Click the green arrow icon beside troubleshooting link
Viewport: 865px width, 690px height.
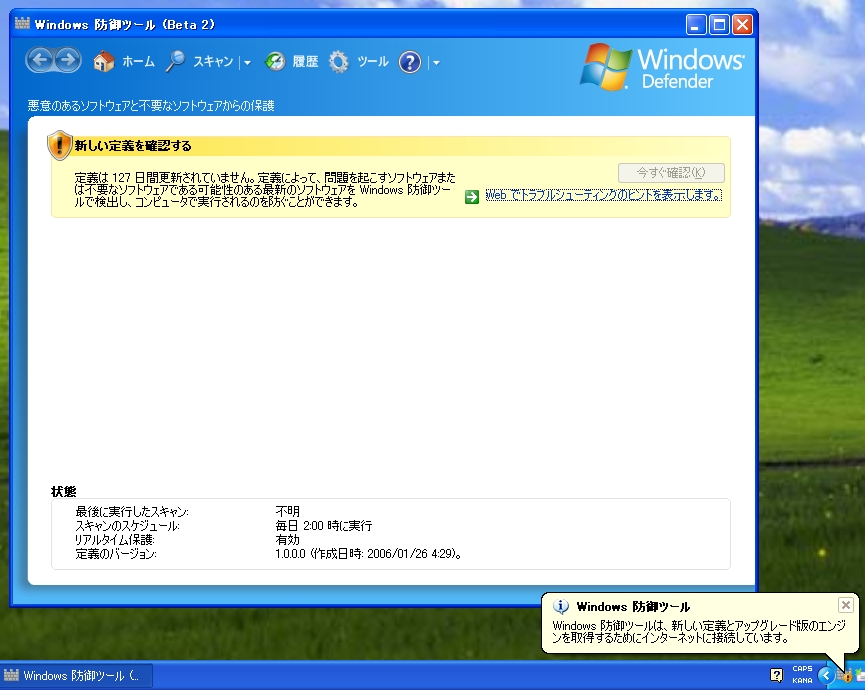coord(472,196)
